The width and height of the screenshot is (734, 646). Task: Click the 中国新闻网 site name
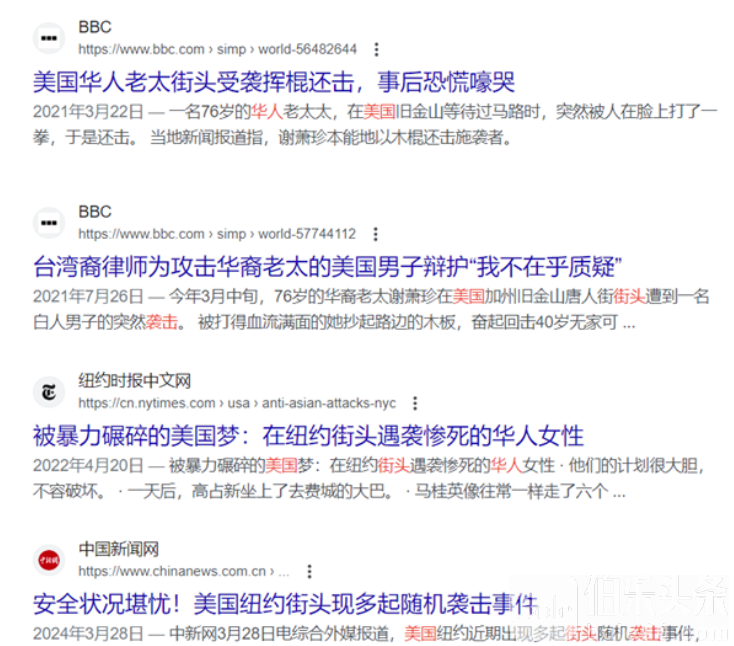[119, 549]
